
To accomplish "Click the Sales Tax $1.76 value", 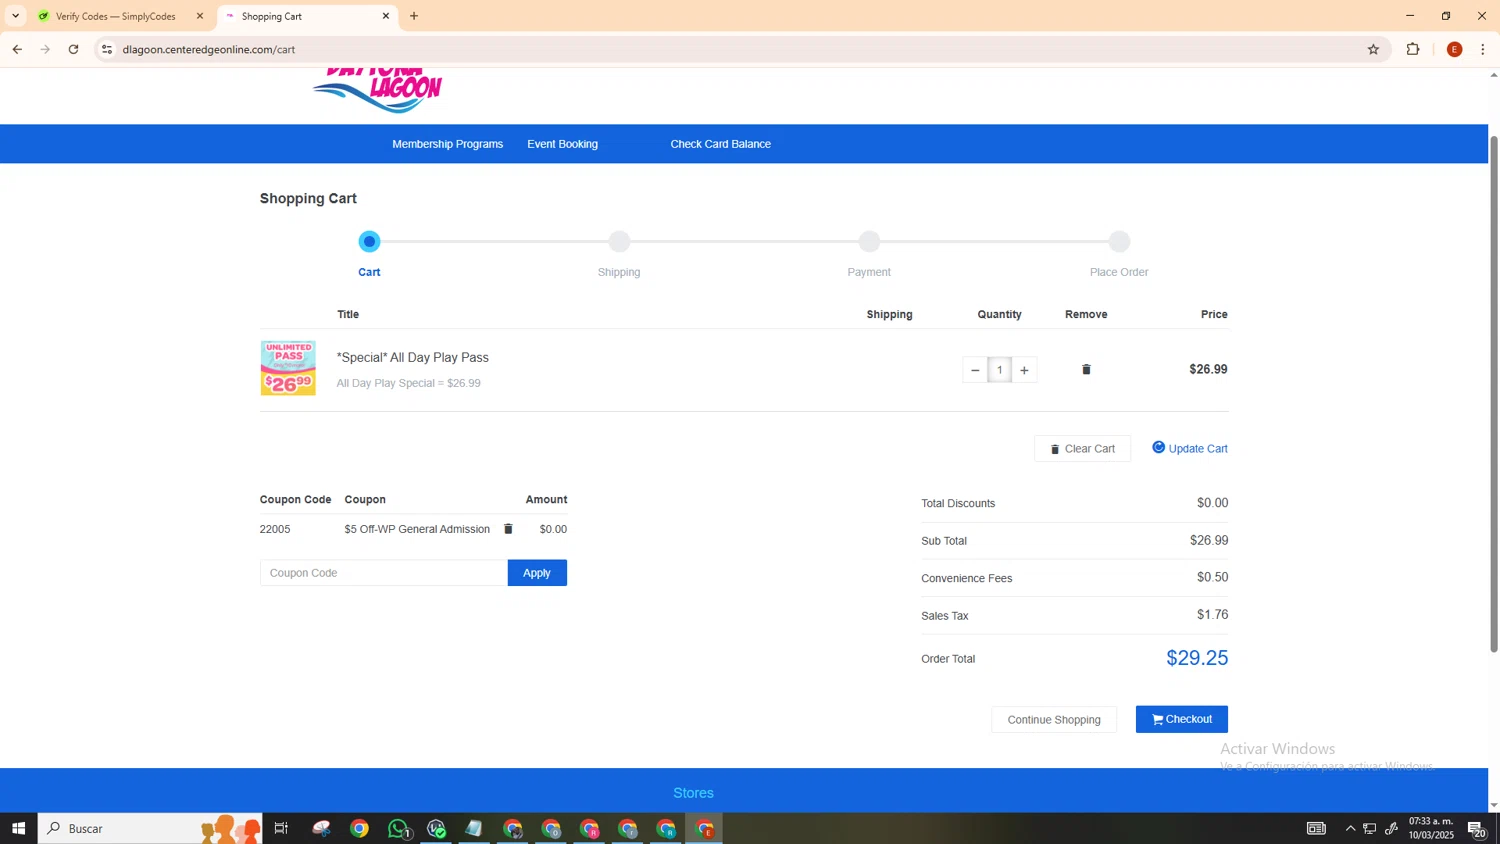I will click(x=1212, y=615).
